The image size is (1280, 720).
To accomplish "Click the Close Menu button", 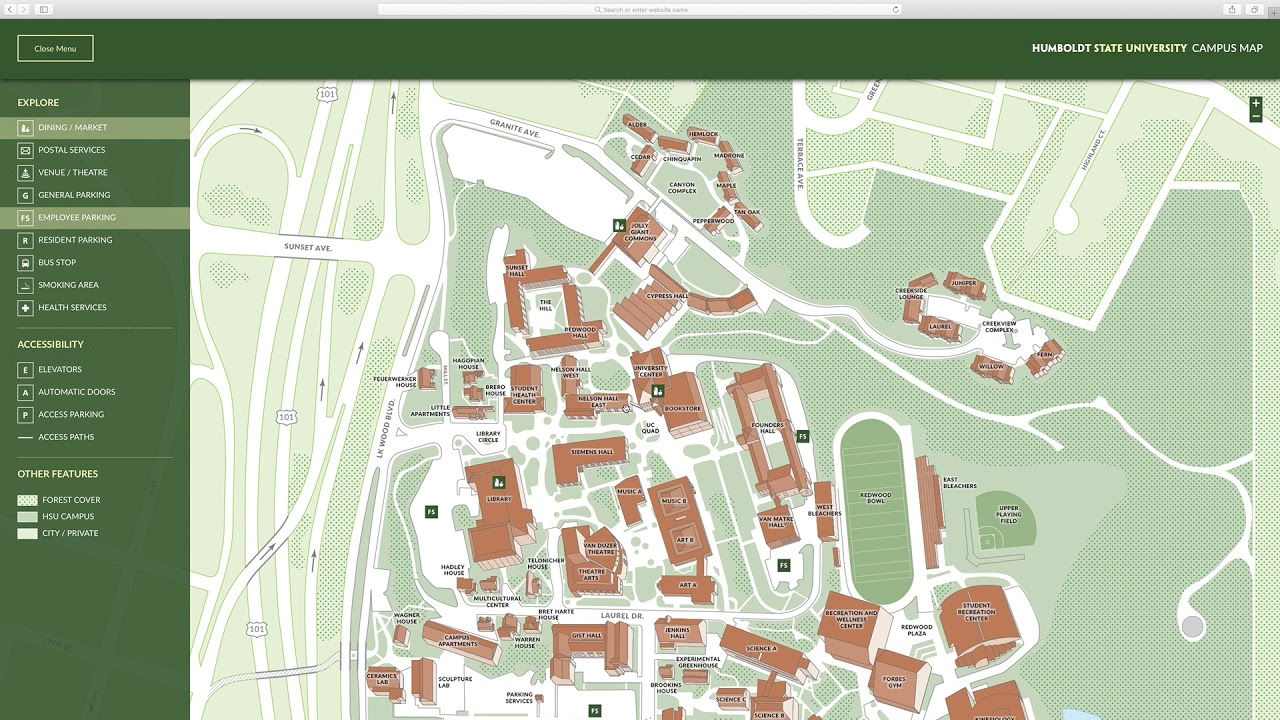I will [x=55, y=48].
